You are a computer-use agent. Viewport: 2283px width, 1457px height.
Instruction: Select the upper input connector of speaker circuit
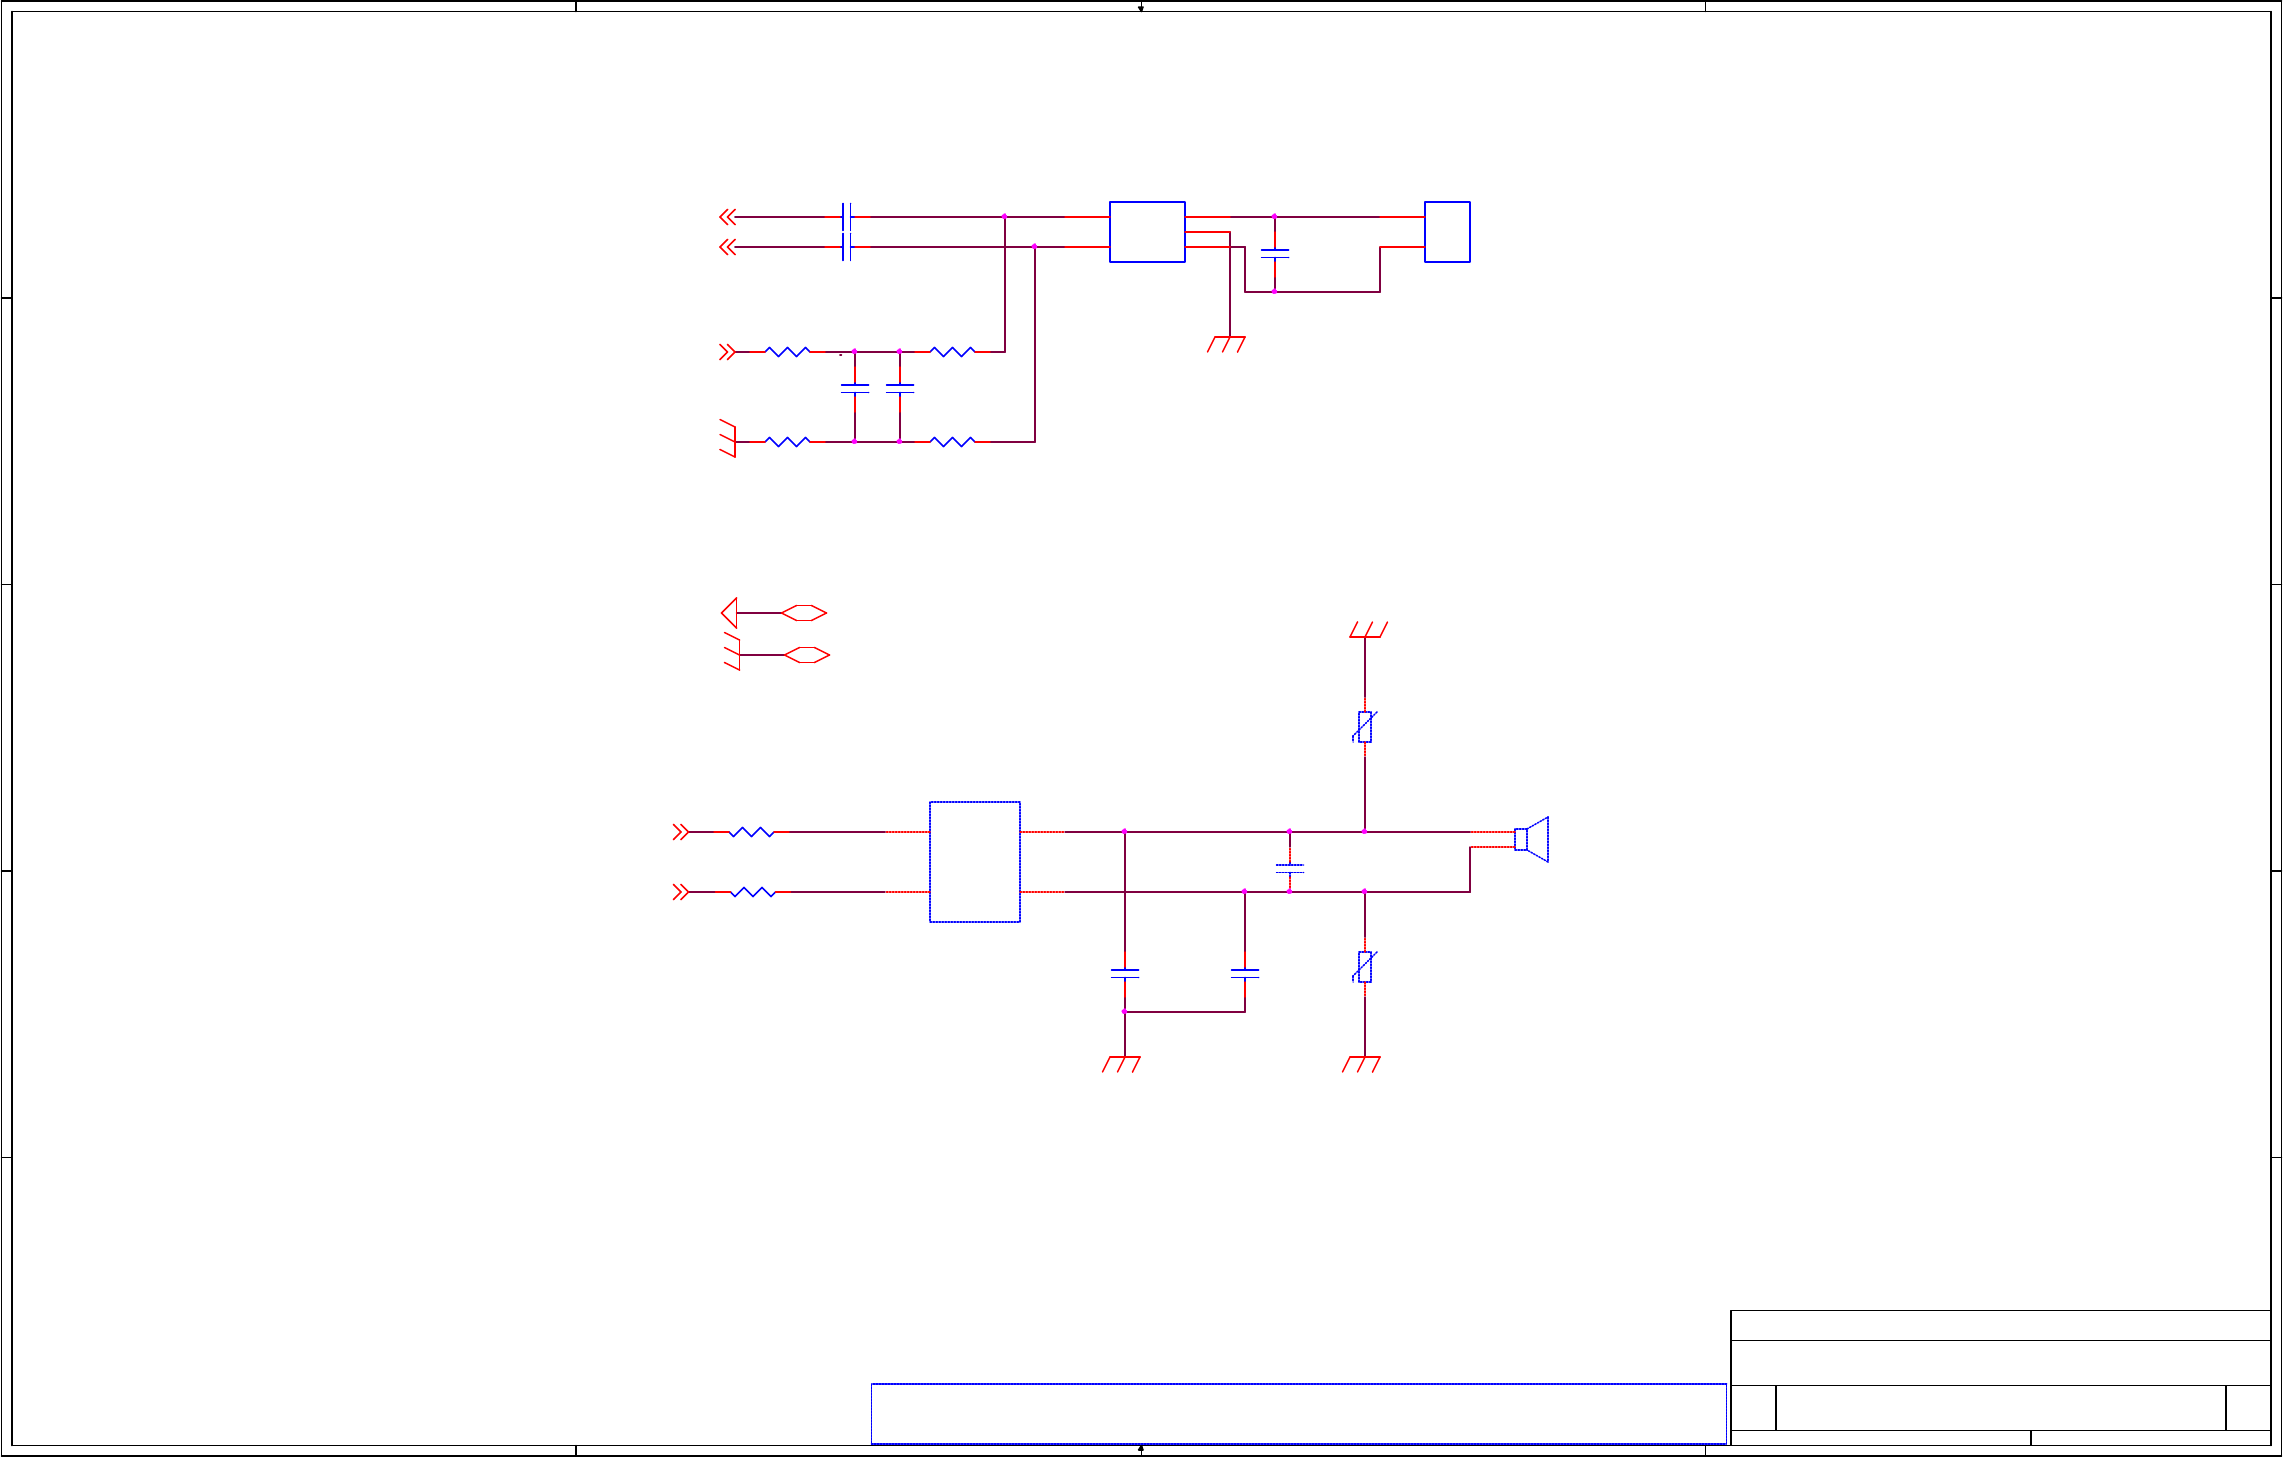681,832
